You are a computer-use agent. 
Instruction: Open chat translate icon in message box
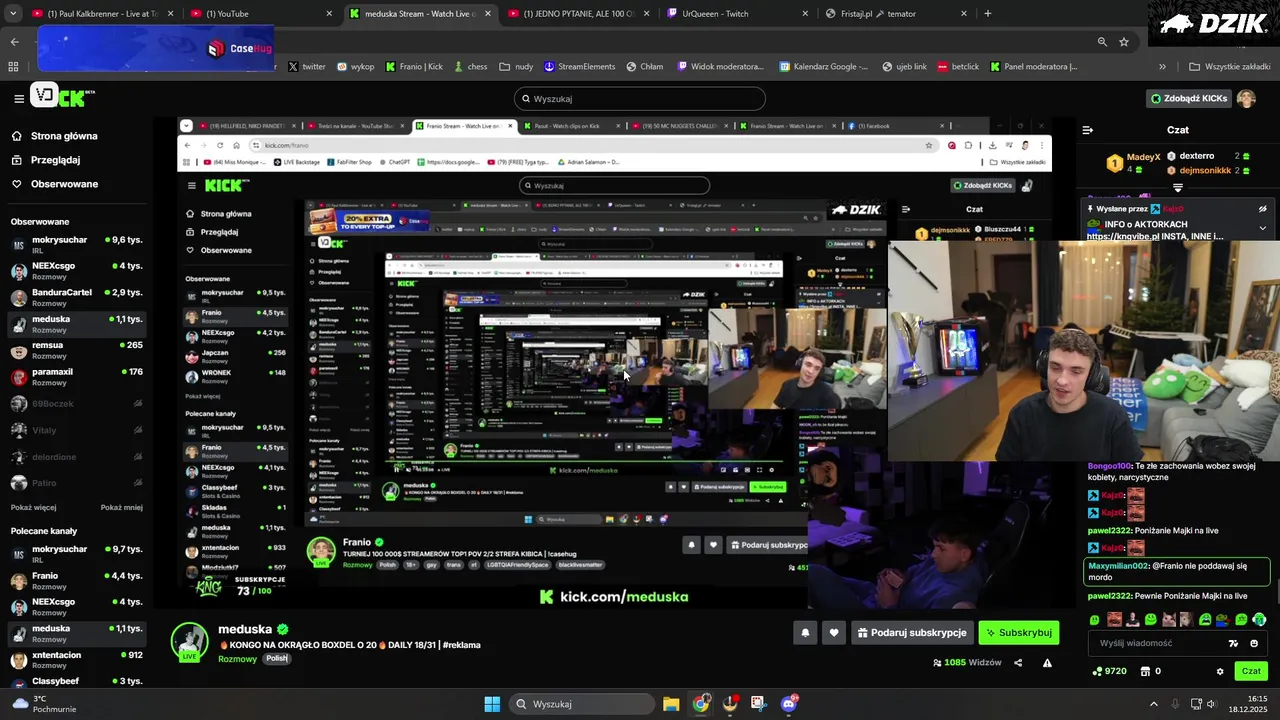pos(1233,643)
